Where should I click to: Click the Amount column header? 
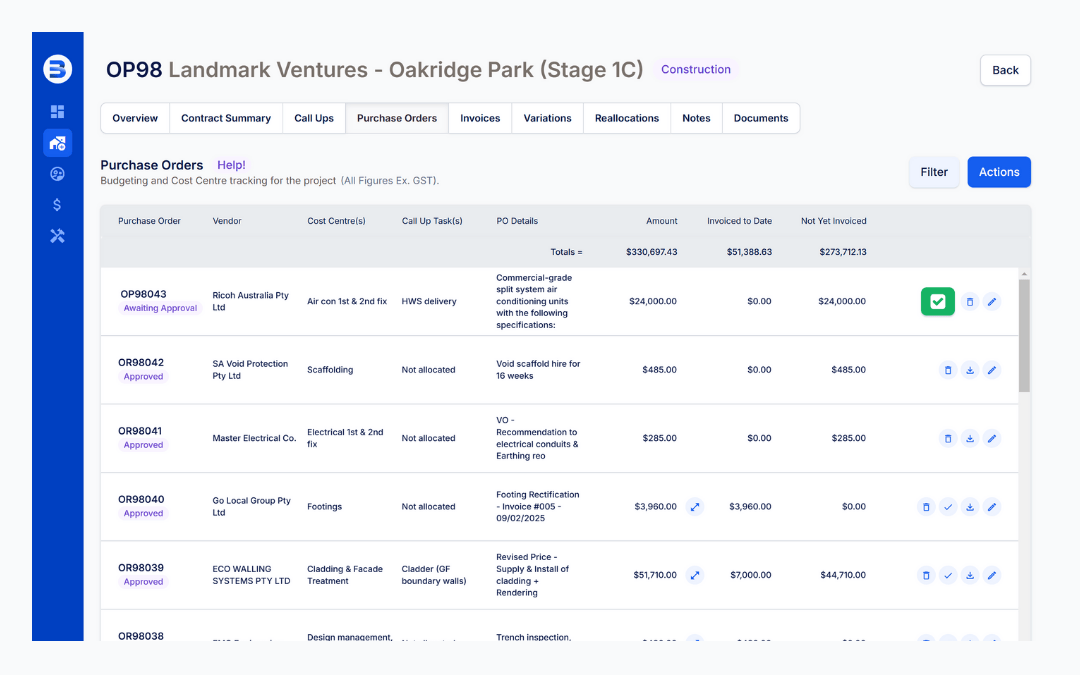[661, 221]
